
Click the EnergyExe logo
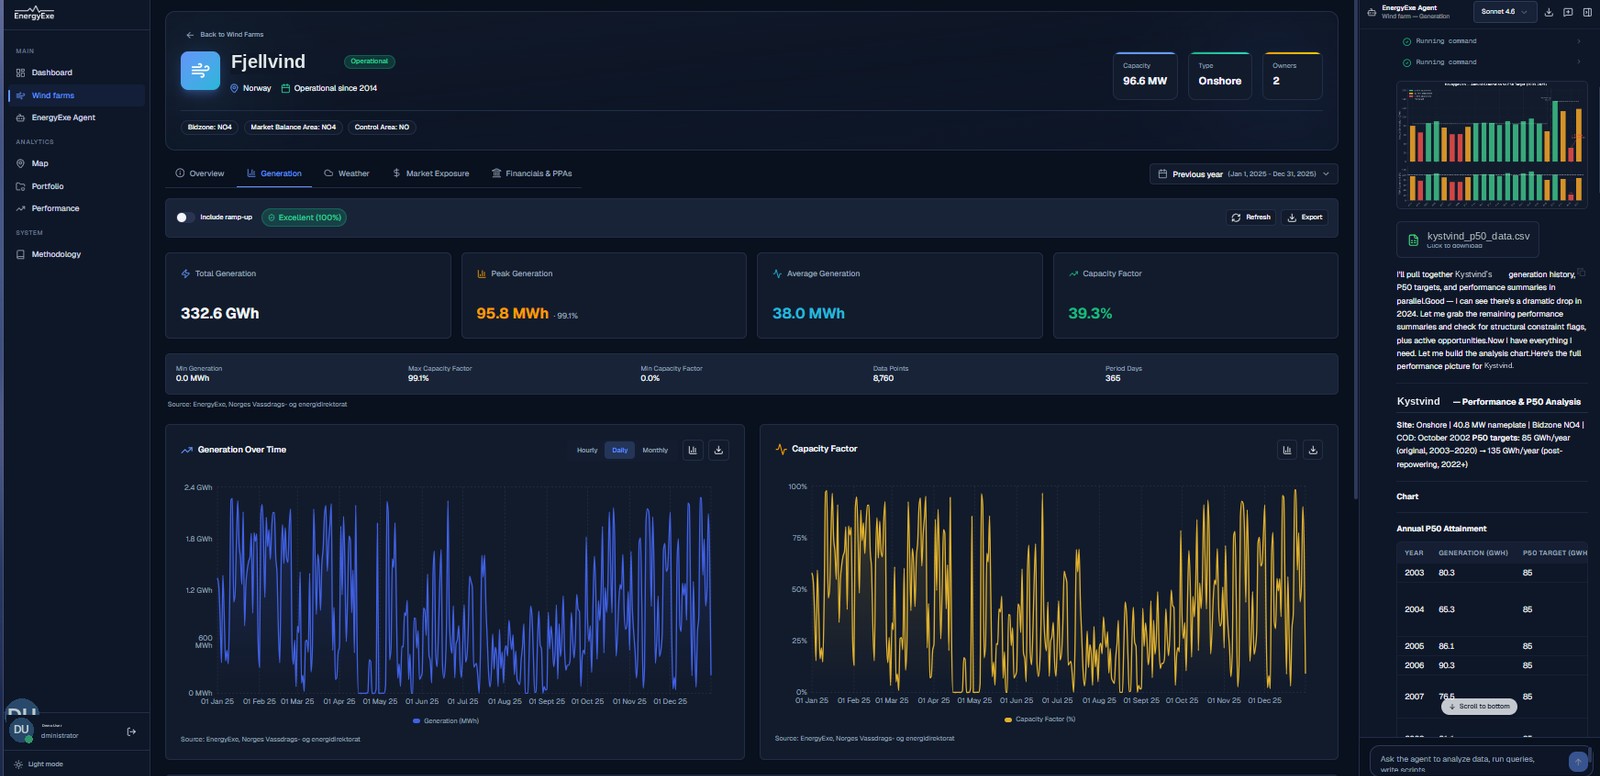(x=34, y=14)
